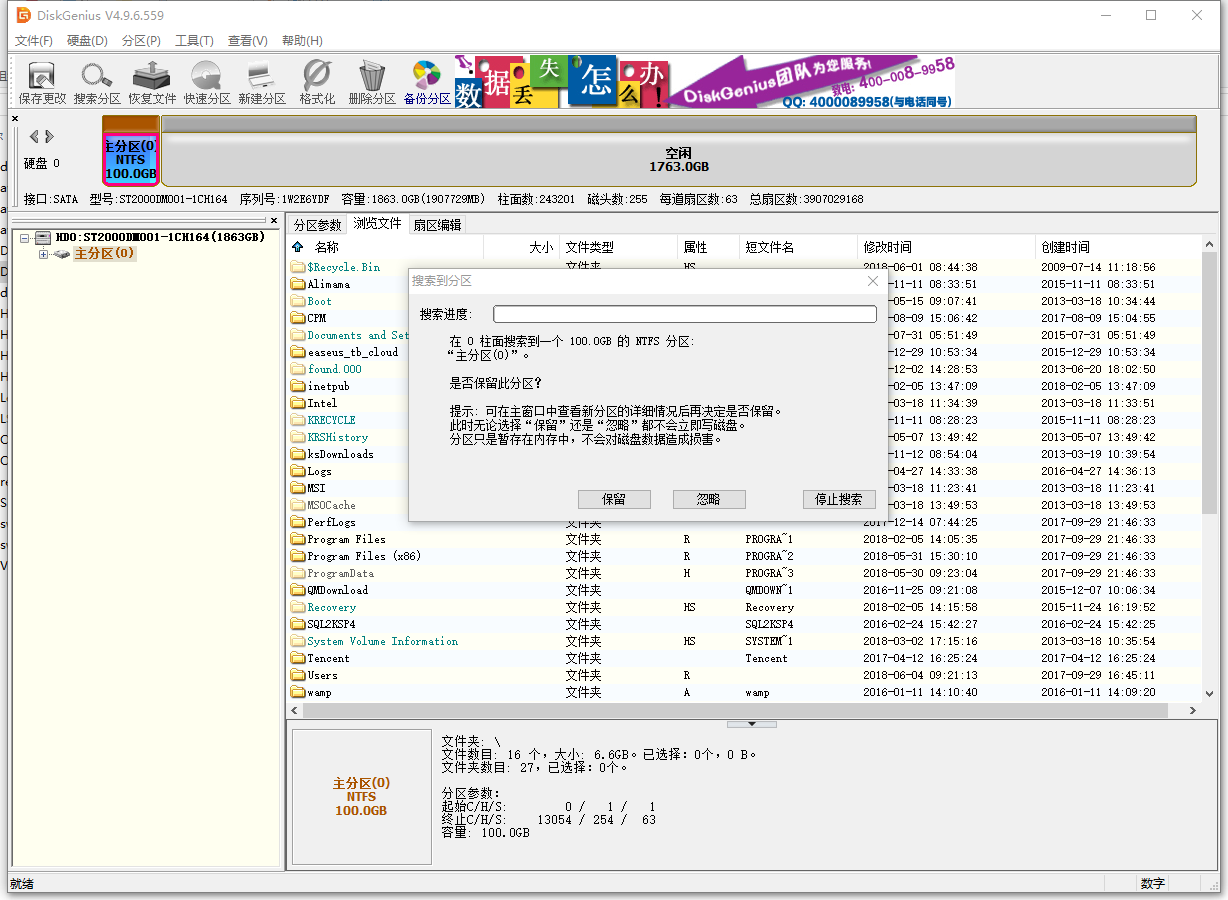
Task: Click the 格式化 (Format) toolbar icon
Action: coord(317,81)
